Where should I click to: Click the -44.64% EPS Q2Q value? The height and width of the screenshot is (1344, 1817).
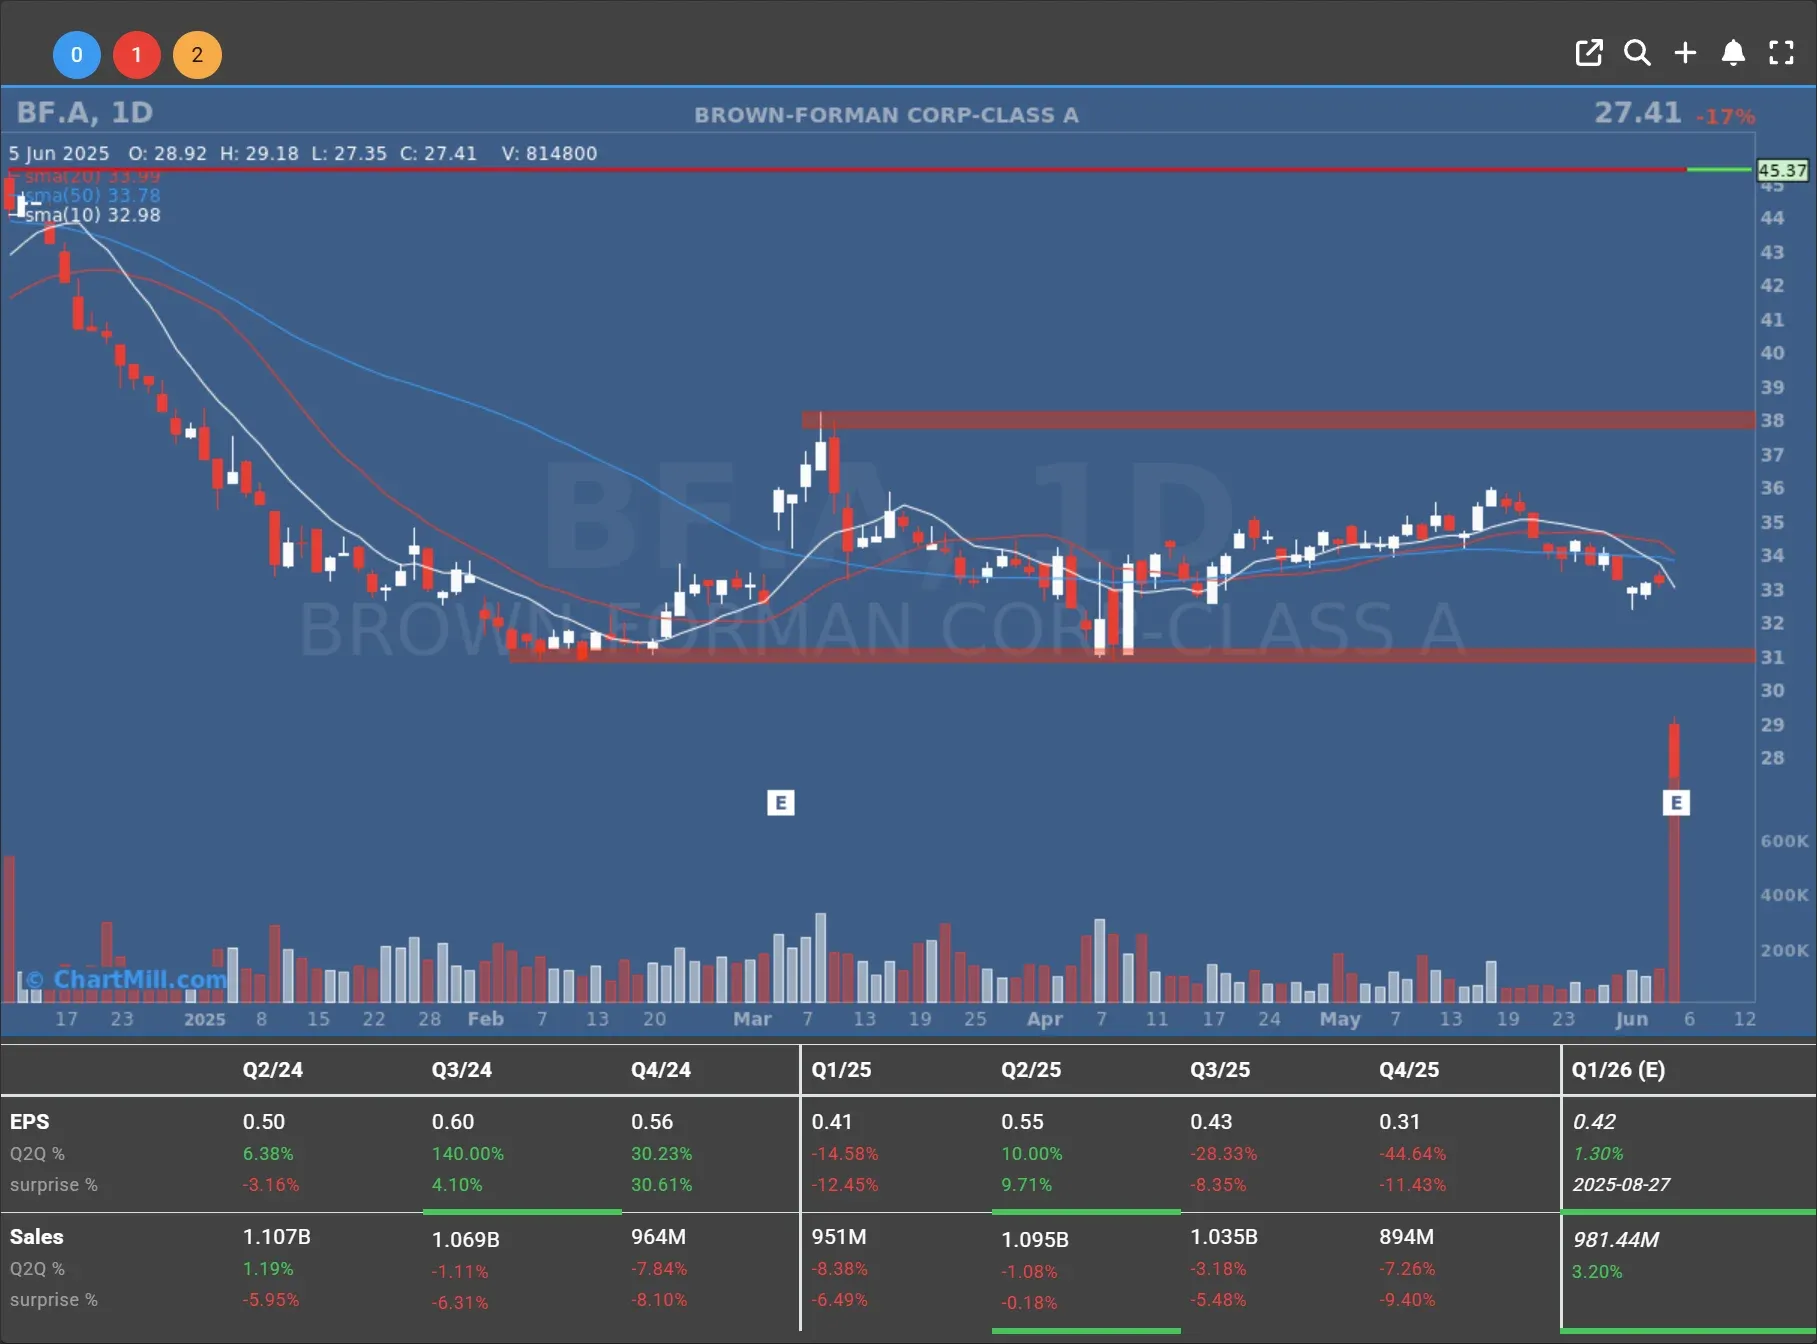click(x=1413, y=1153)
